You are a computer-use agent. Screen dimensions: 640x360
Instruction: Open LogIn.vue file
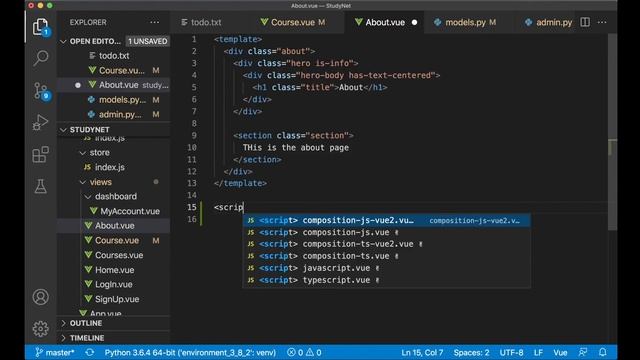pos(113,284)
